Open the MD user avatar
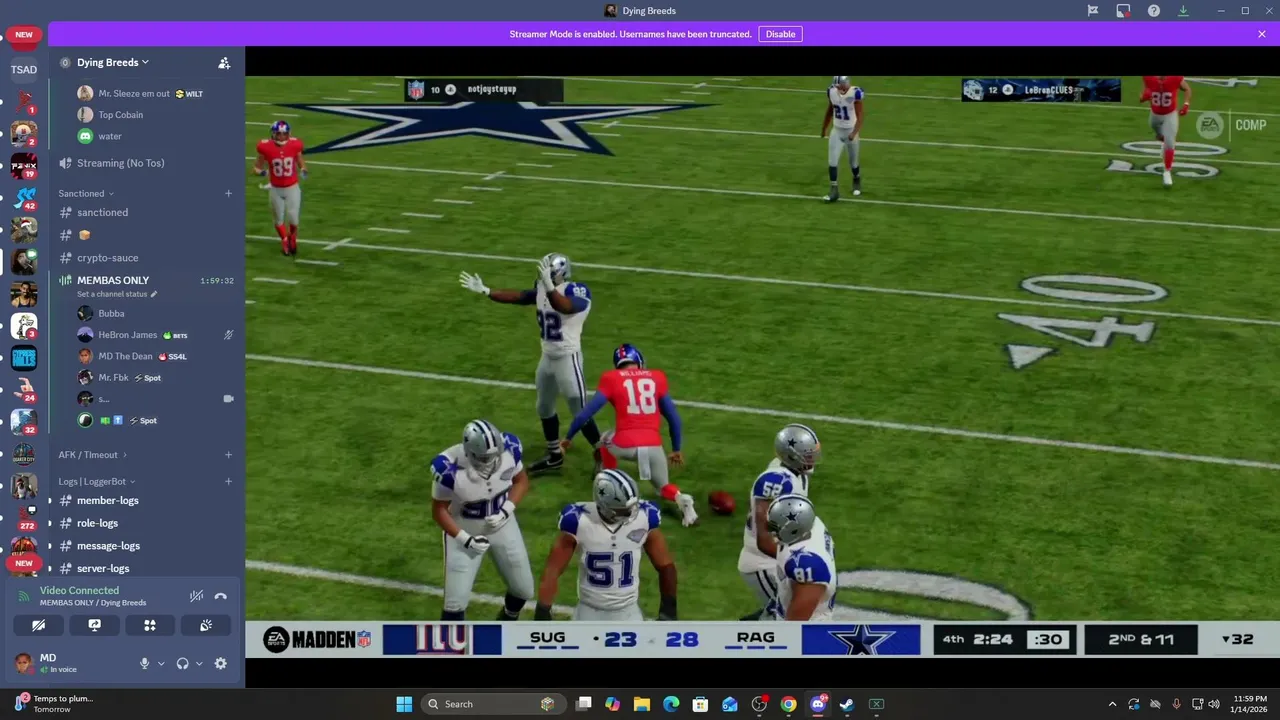 point(24,663)
